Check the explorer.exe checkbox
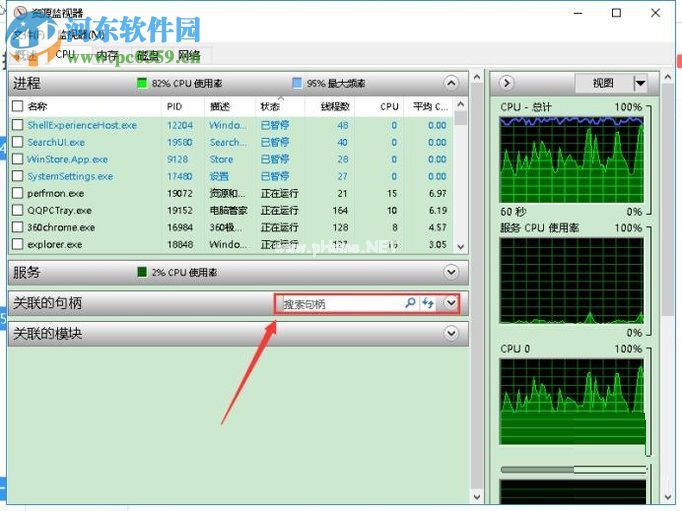This screenshot has height=511, width=682. click(x=17, y=244)
